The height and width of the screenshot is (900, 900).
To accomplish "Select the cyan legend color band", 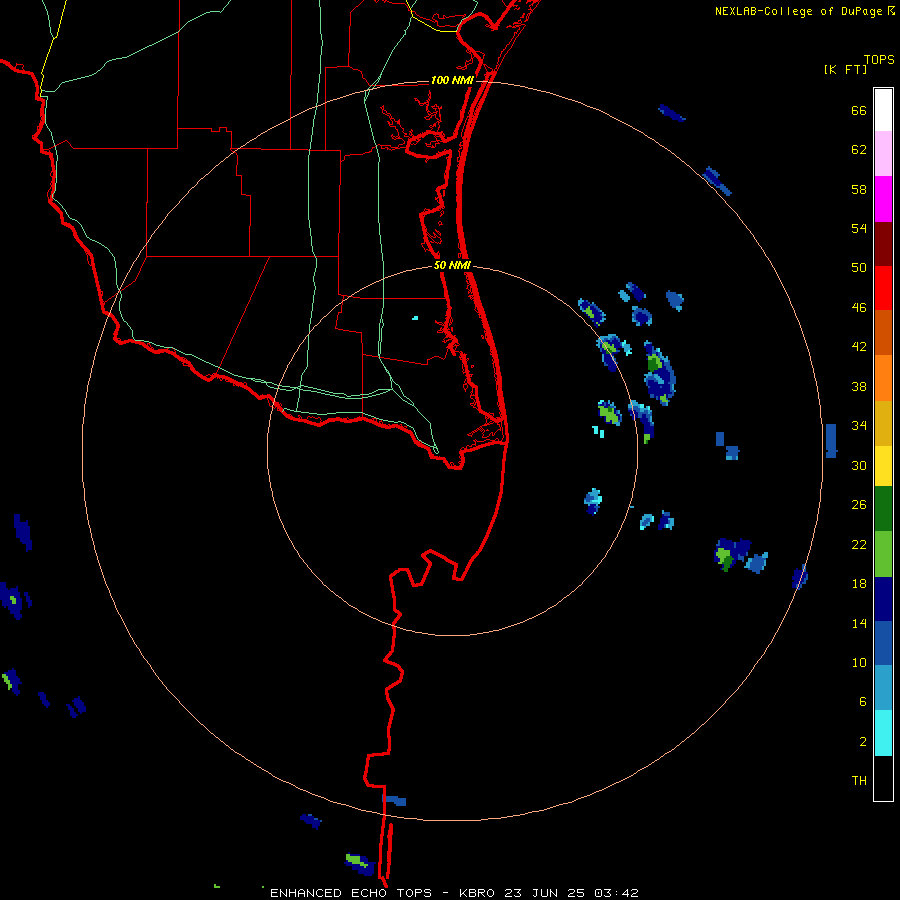I will click(x=883, y=733).
